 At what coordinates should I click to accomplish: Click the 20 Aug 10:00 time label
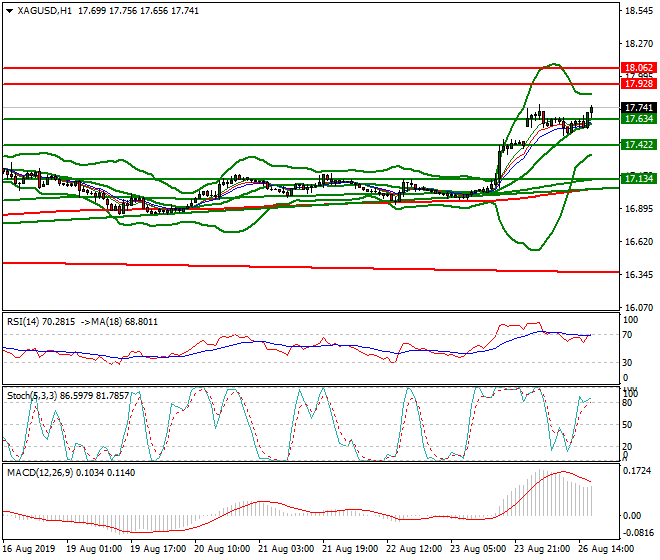tap(221, 550)
